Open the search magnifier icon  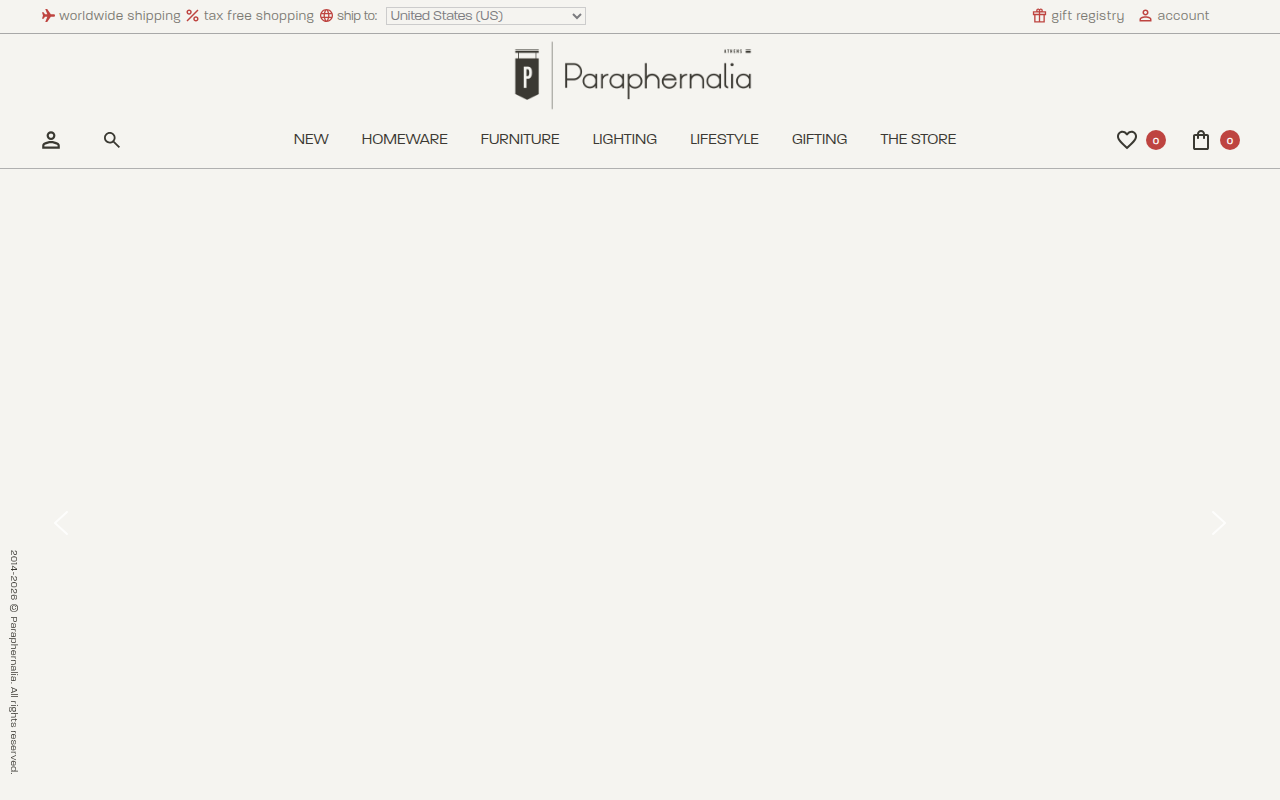coord(112,140)
